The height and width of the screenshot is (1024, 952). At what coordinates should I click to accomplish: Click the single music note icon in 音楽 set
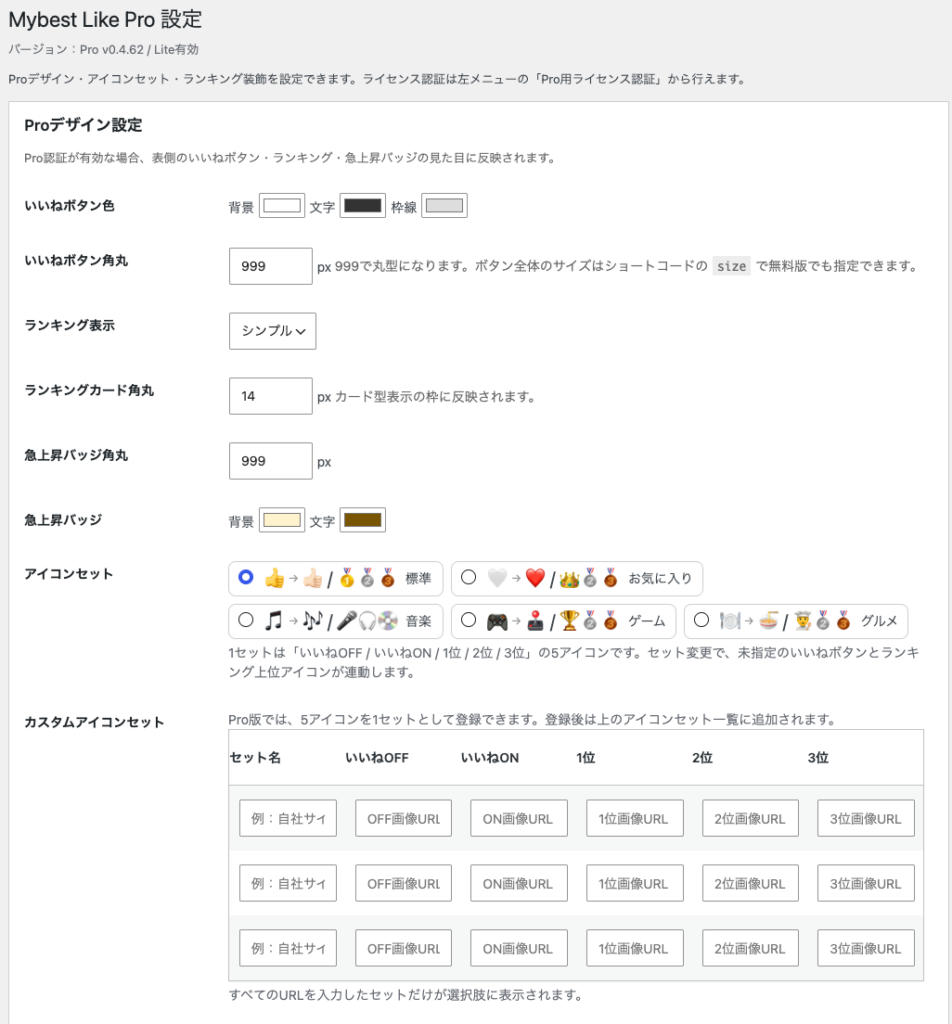coord(274,620)
